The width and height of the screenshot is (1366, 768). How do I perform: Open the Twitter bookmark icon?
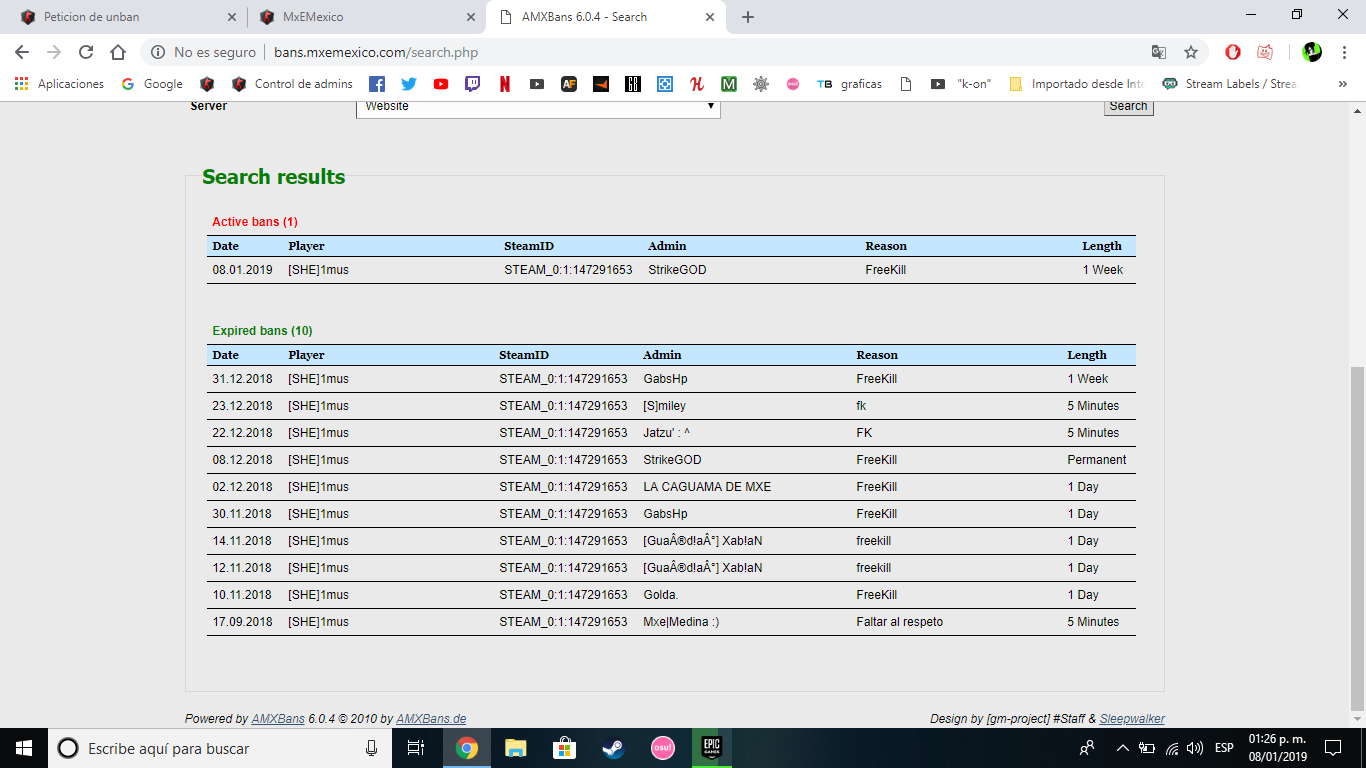pos(409,84)
